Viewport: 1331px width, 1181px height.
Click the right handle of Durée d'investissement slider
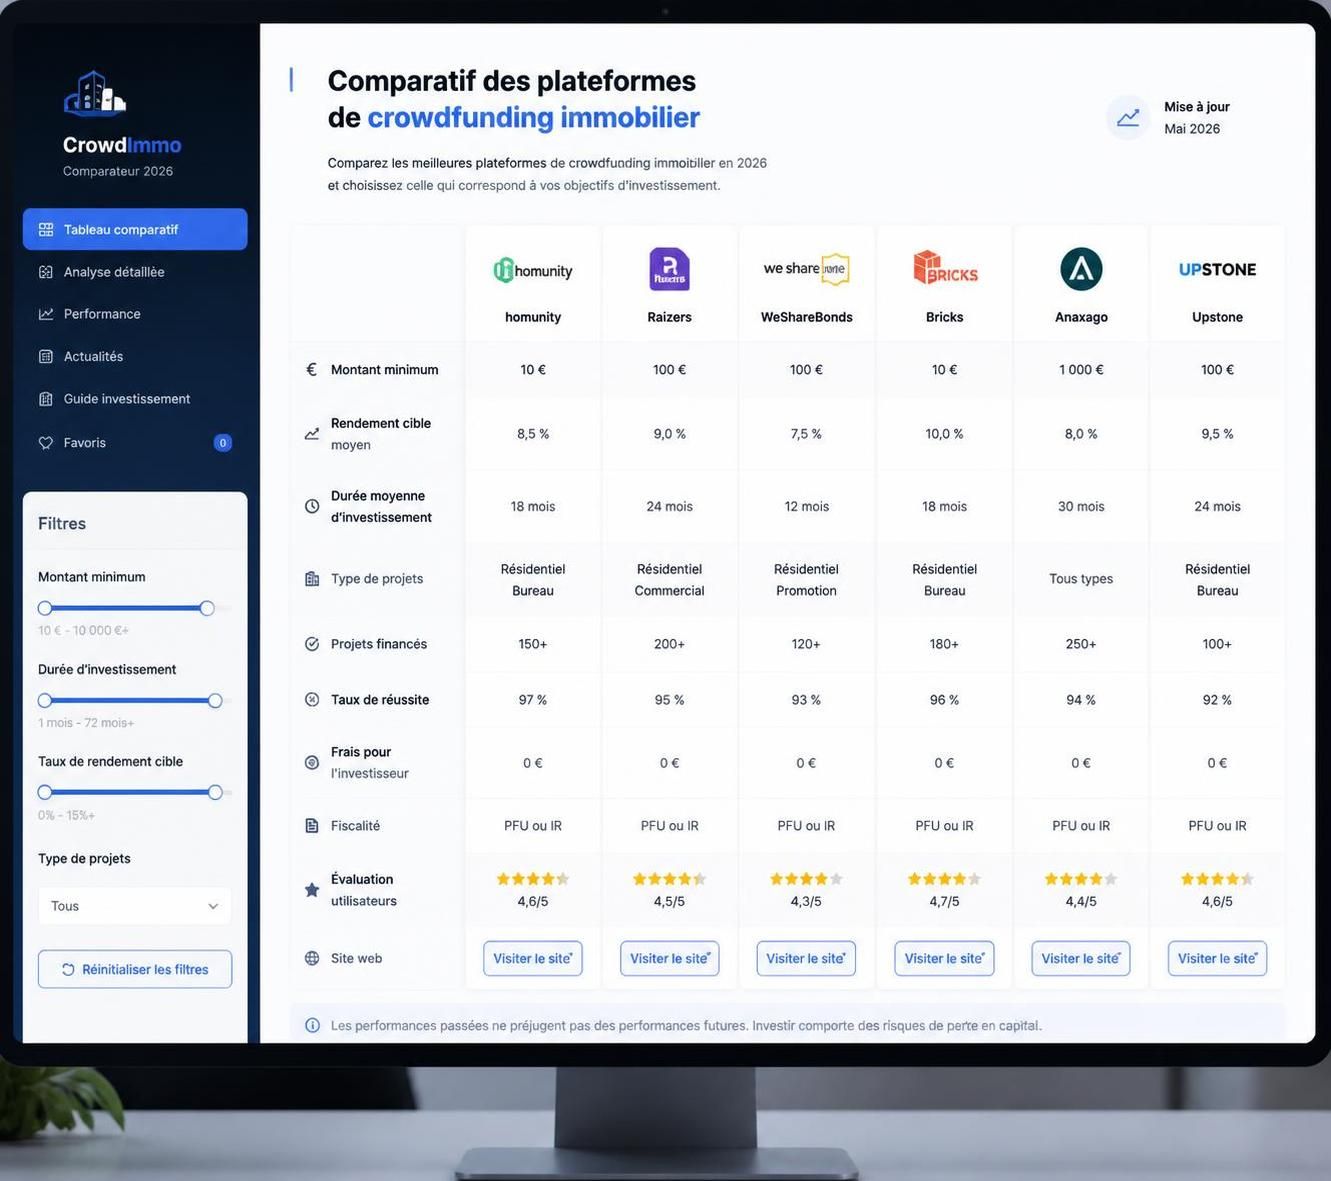215,701
